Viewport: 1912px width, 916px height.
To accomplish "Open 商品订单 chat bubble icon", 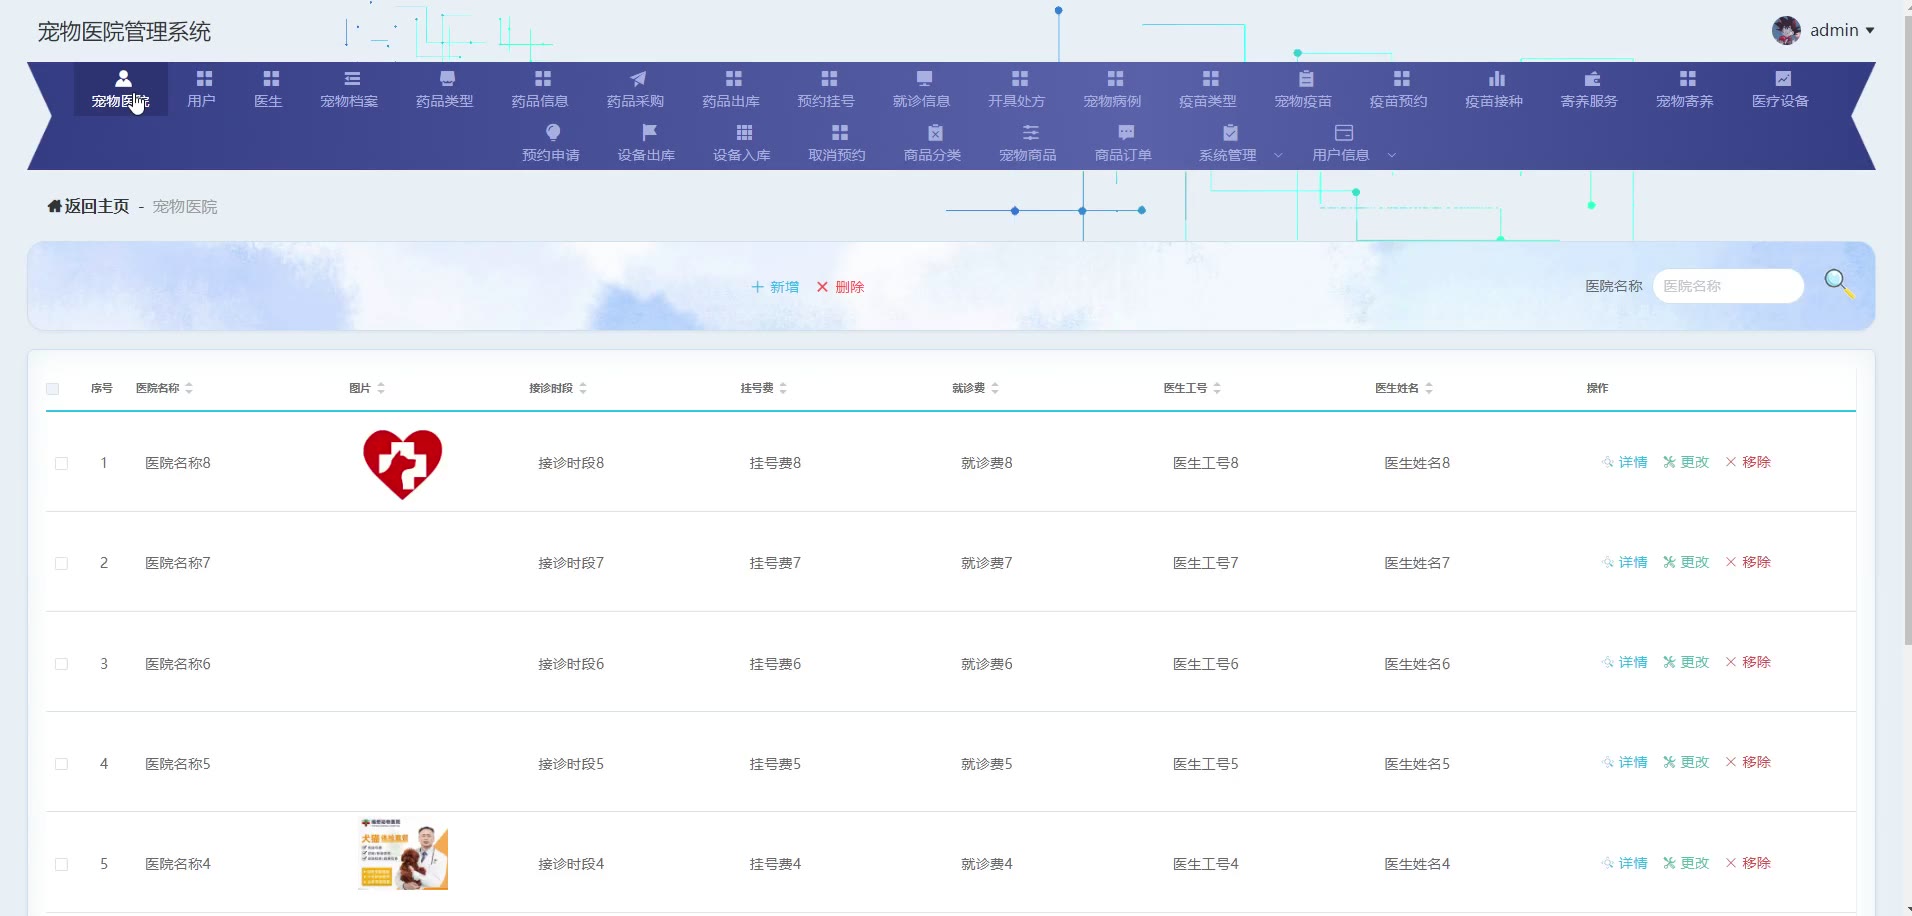I will tap(1125, 133).
